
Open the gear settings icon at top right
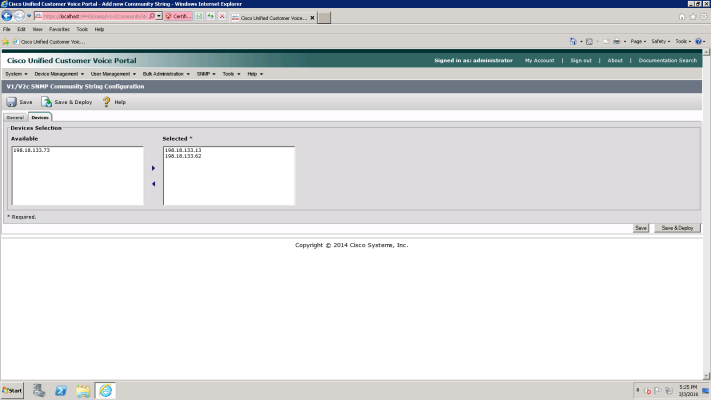pos(704,17)
